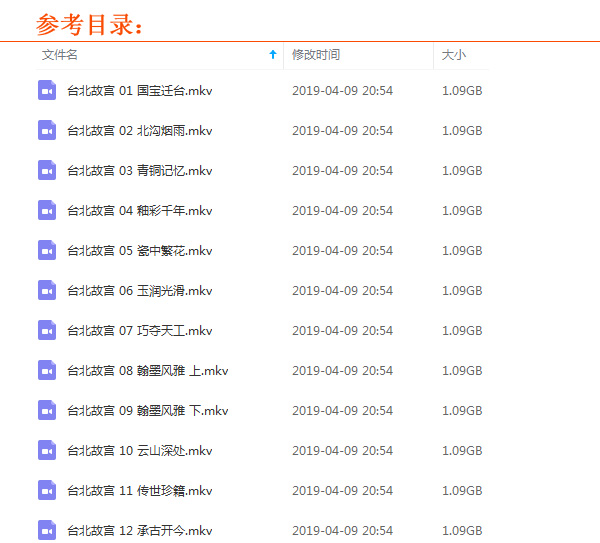Click the 参考目录 heading text
The height and width of the screenshot is (543, 600).
coord(90,24)
